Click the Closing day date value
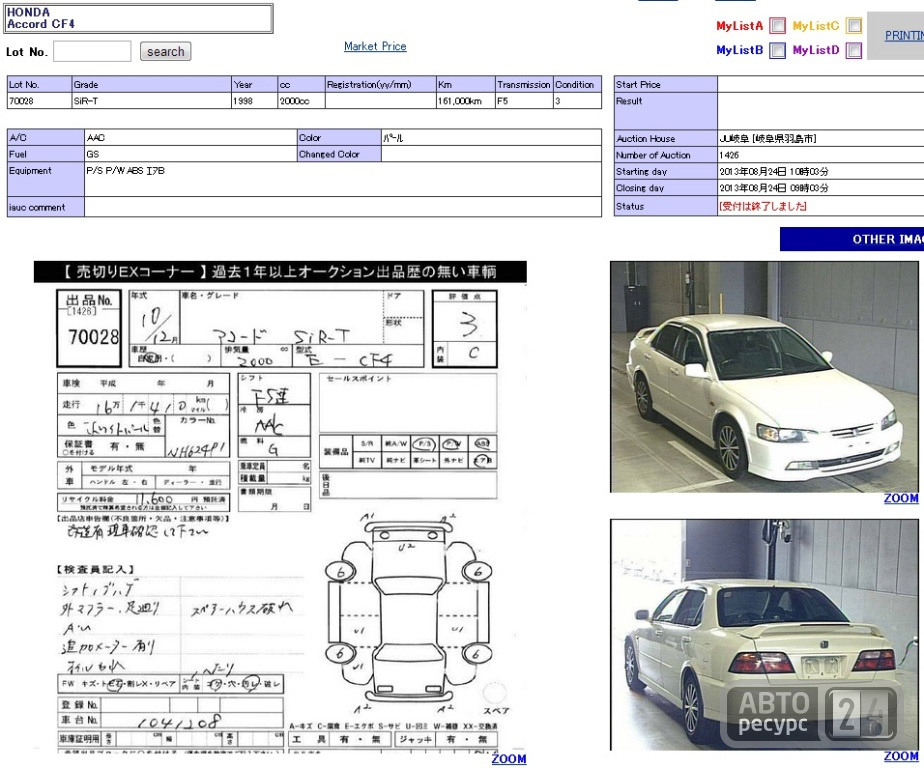 coord(774,188)
